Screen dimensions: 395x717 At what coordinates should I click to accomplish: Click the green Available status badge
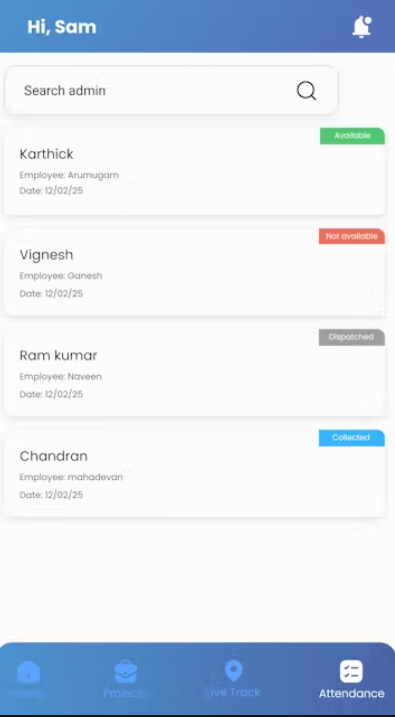pyautogui.click(x=352, y=136)
